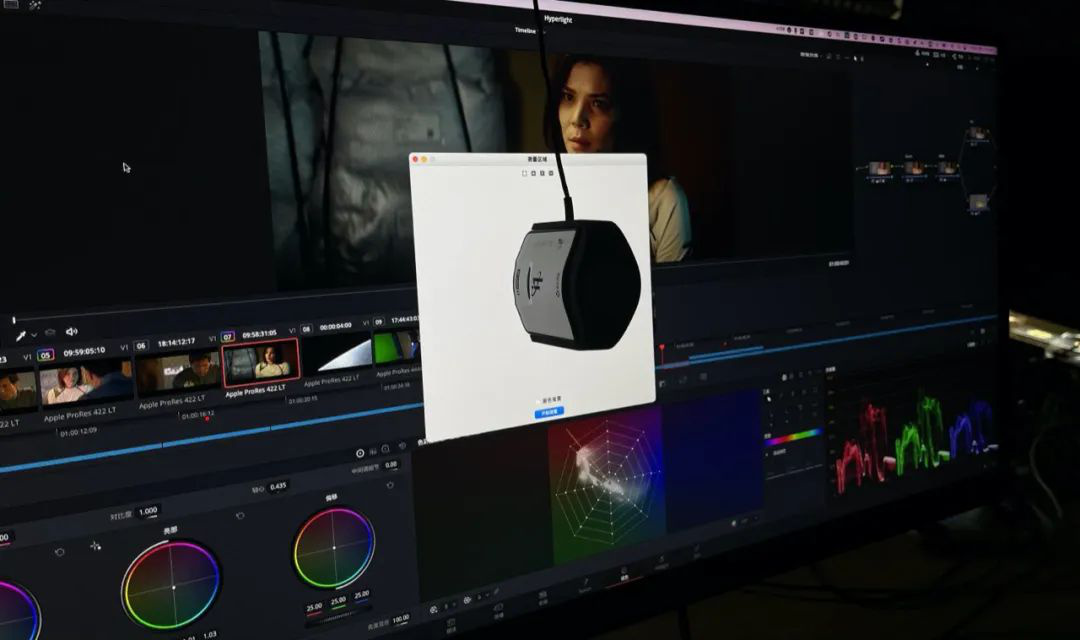Click the Timeline label above the viewer
Viewport: 1080px width, 640px height.
tap(525, 30)
